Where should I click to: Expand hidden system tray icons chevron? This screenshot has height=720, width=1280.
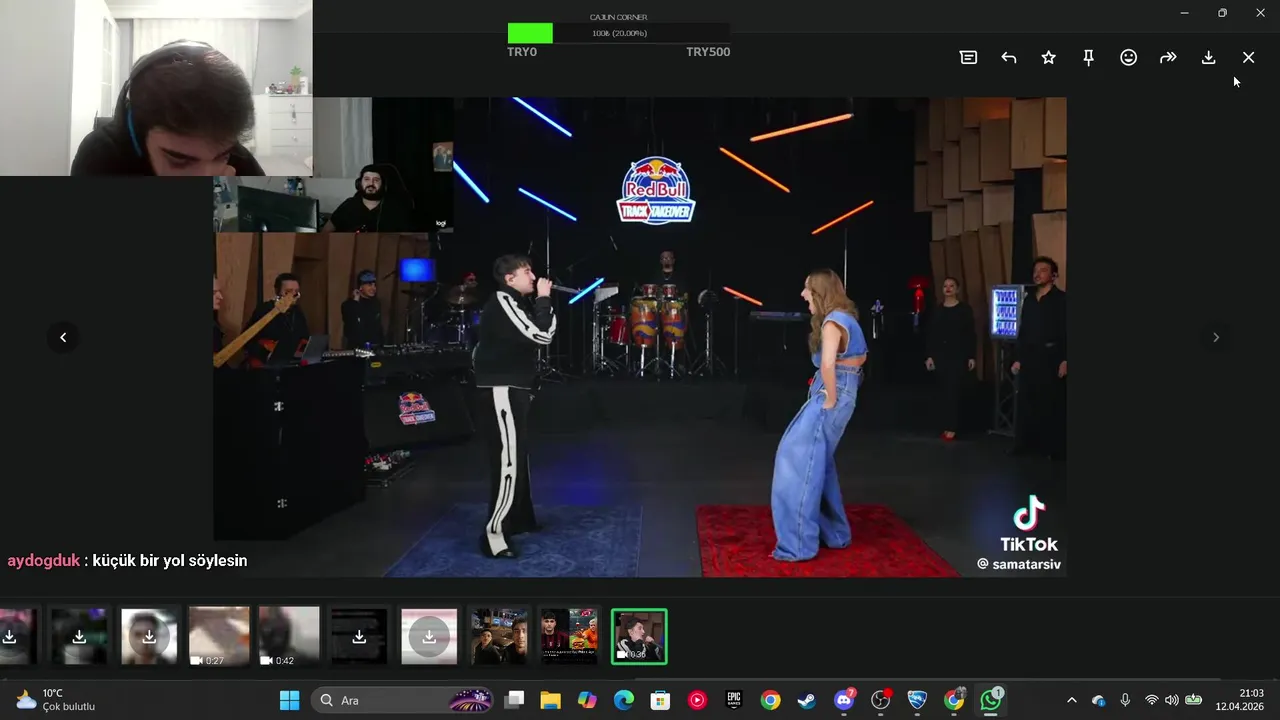point(1072,700)
